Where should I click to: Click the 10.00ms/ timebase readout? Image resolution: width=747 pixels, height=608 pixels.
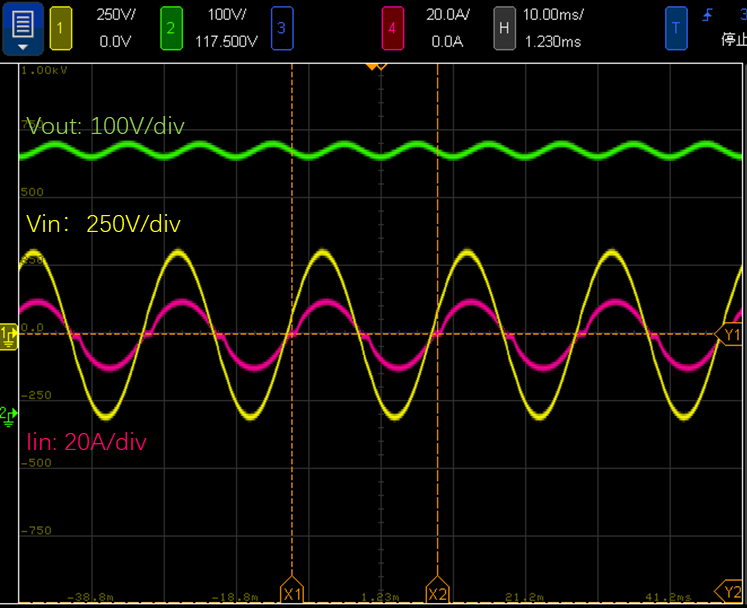554,16
